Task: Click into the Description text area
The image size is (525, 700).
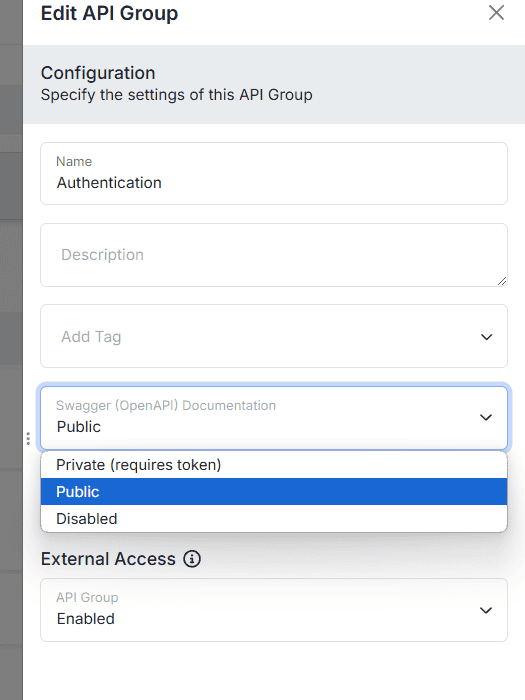Action: click(x=274, y=255)
